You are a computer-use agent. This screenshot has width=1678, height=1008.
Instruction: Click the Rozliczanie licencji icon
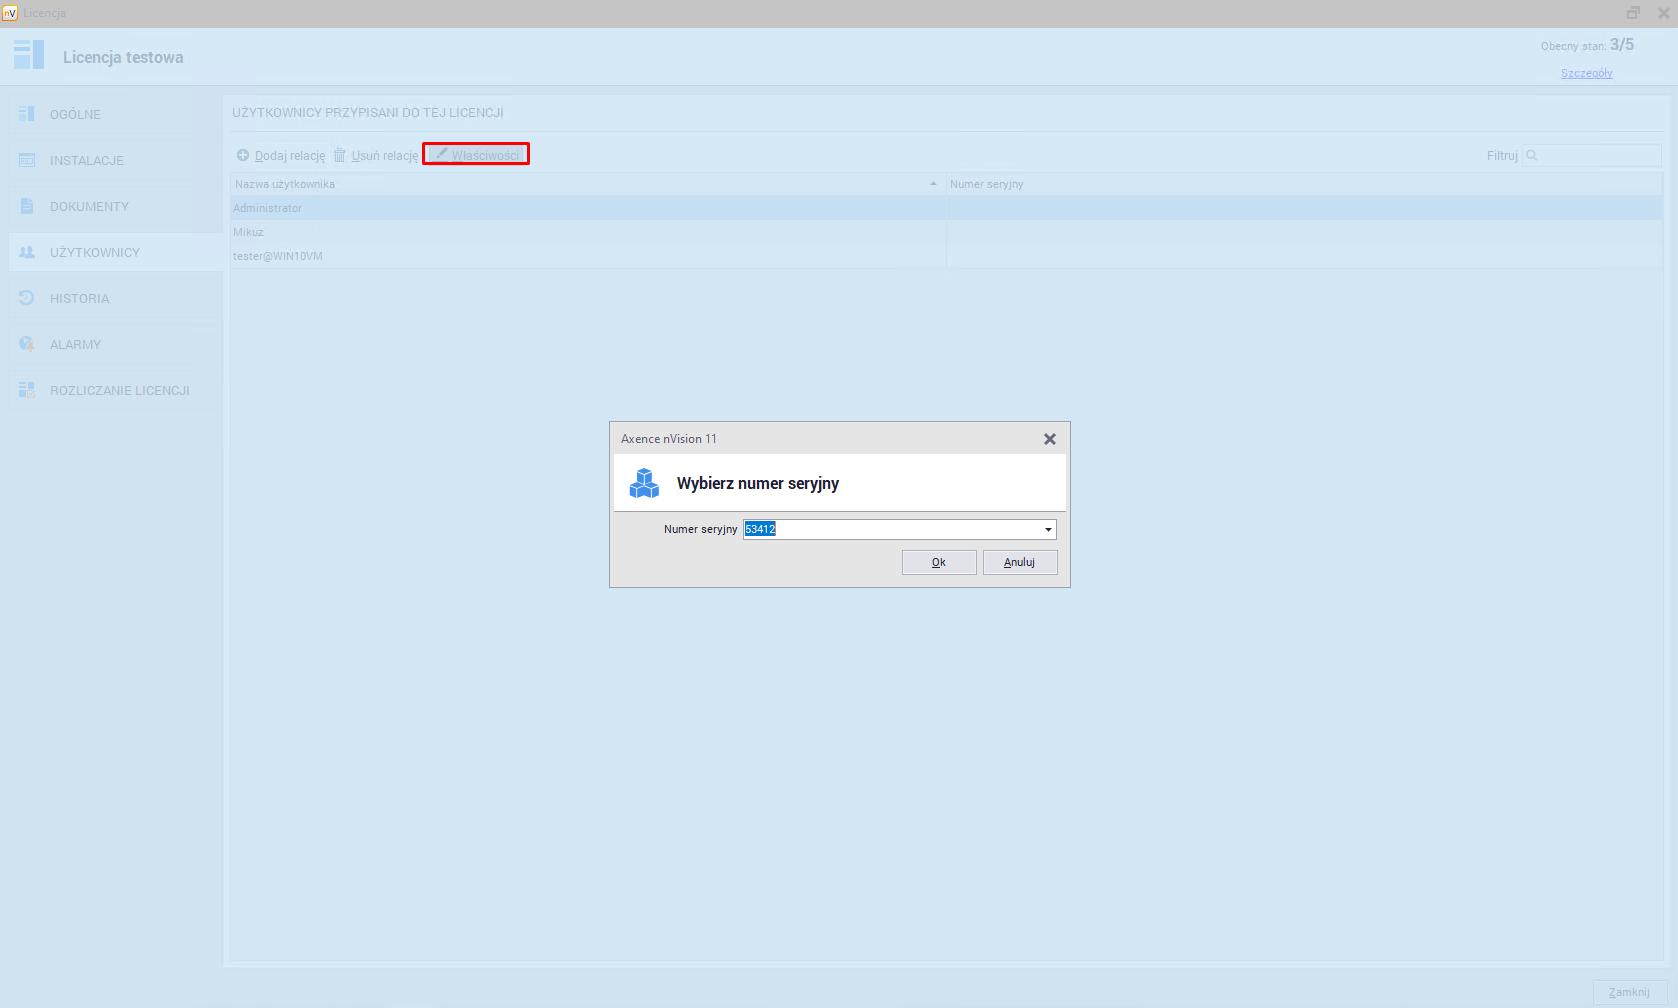coord(27,390)
